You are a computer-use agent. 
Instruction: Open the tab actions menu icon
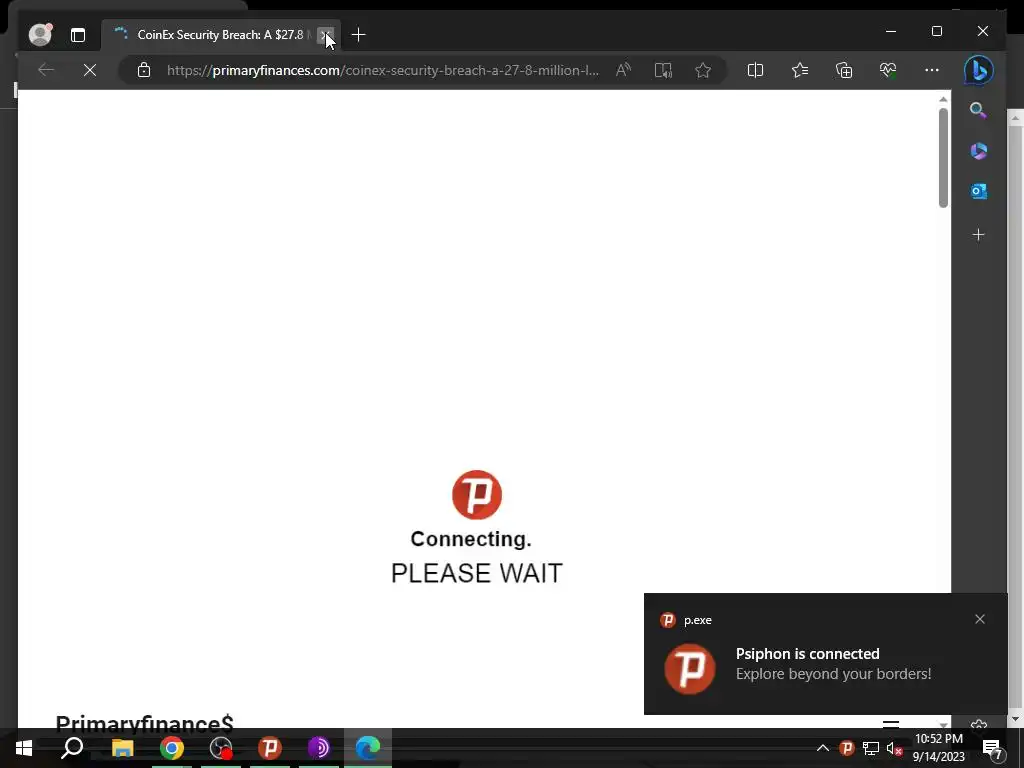(x=78, y=35)
